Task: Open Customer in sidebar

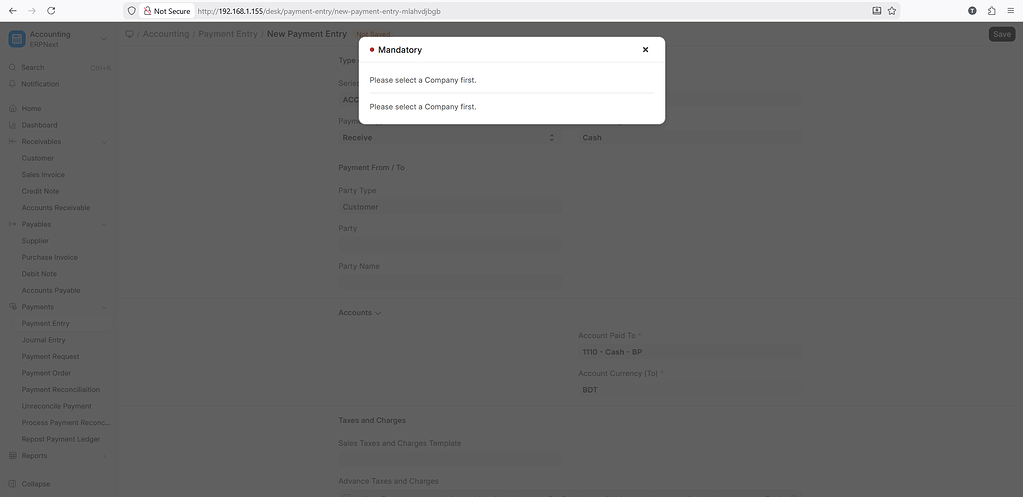Action: tap(38, 158)
